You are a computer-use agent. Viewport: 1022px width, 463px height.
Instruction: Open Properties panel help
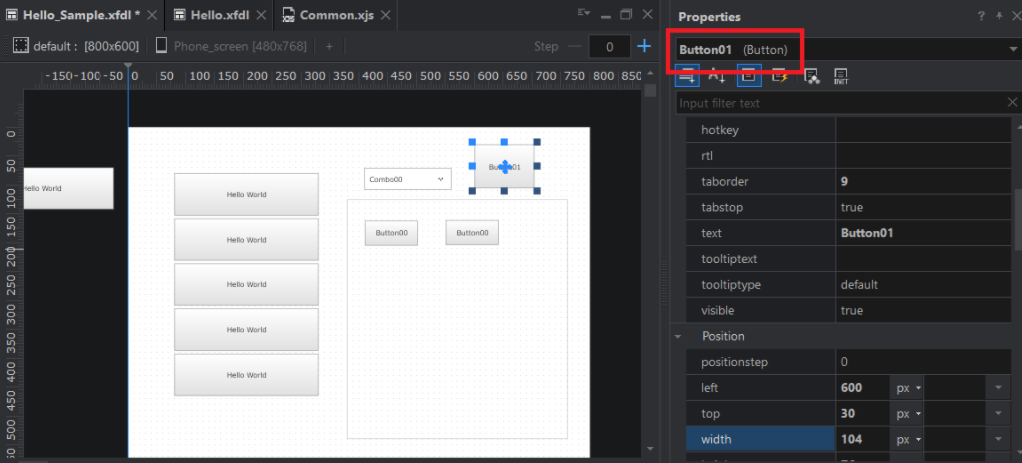point(982,16)
